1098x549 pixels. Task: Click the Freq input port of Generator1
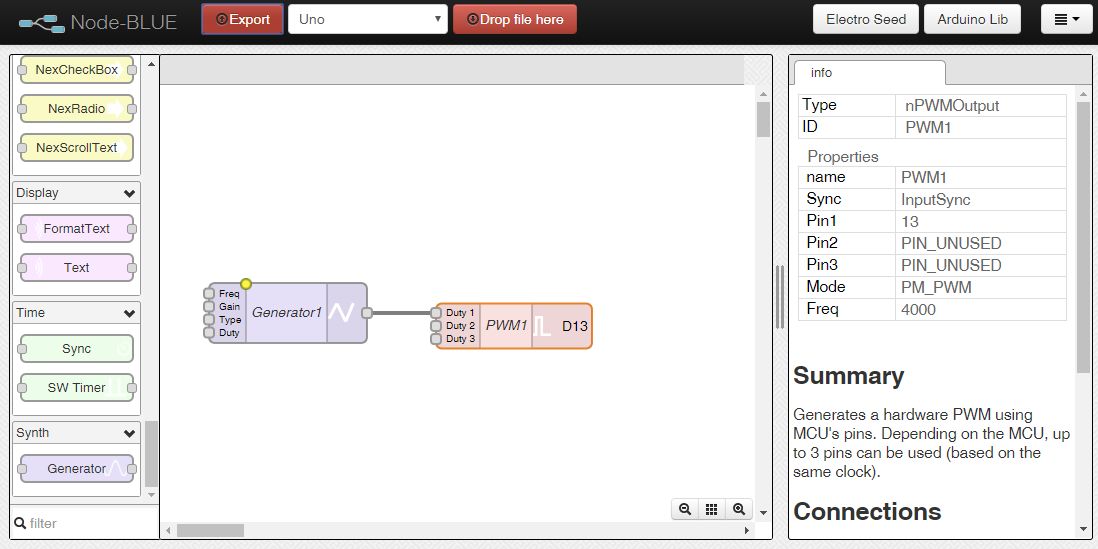coord(209,293)
